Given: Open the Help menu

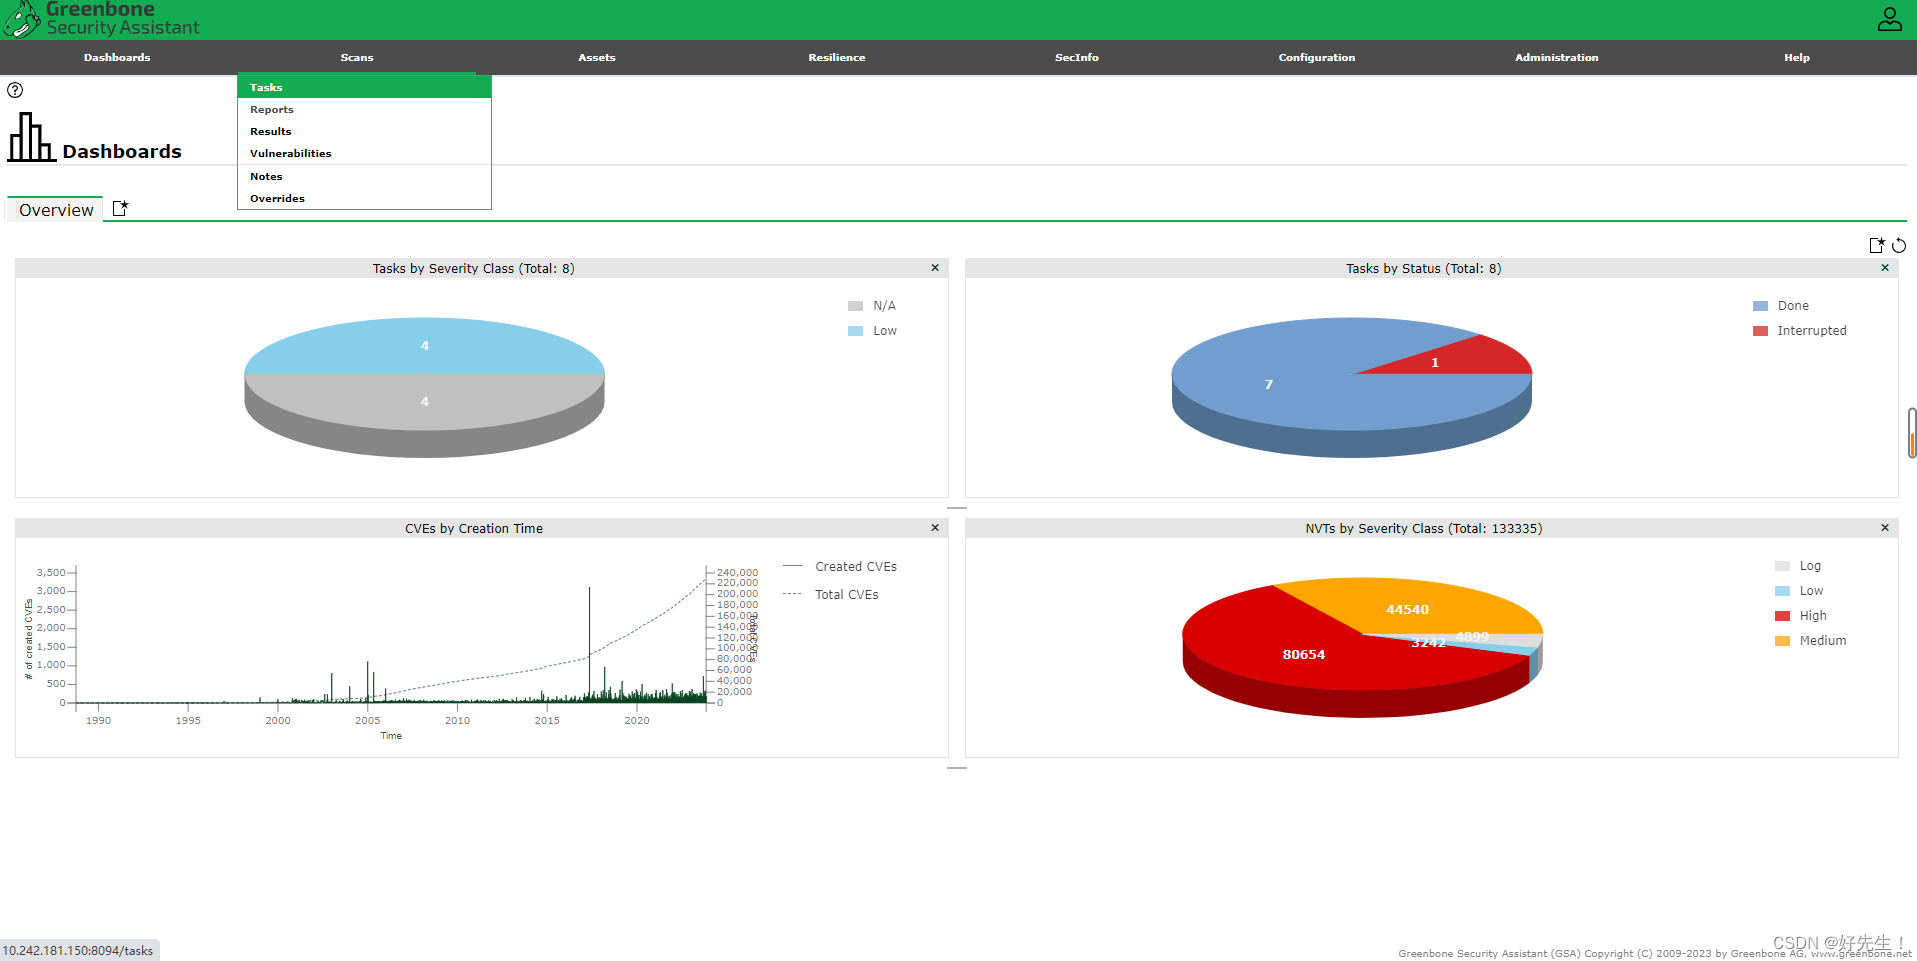Looking at the screenshot, I should 1797,57.
